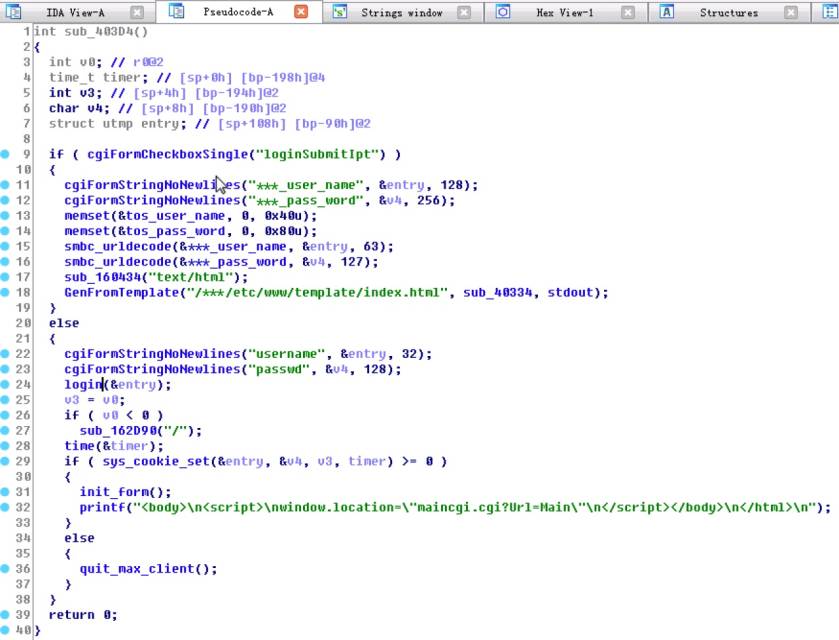Click the partially visible tab icon after Structures
Viewport: 839px width, 640px height.
coord(830,11)
